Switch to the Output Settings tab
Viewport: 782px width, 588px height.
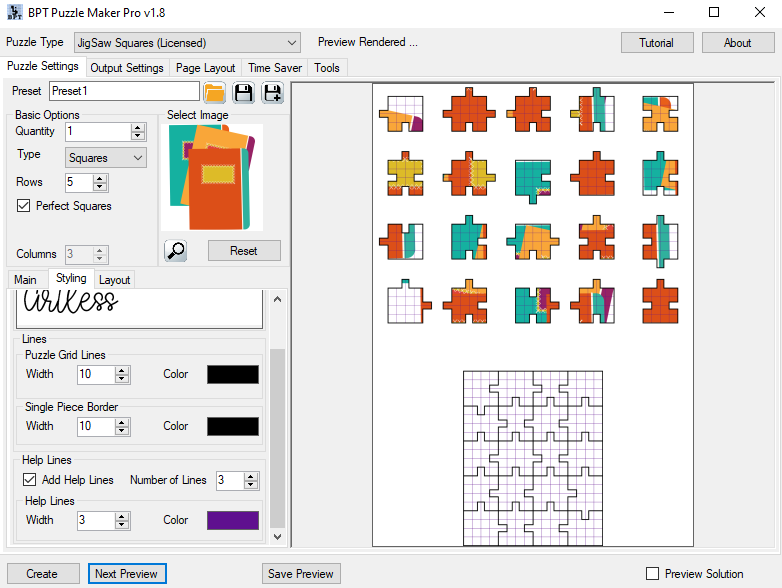127,68
